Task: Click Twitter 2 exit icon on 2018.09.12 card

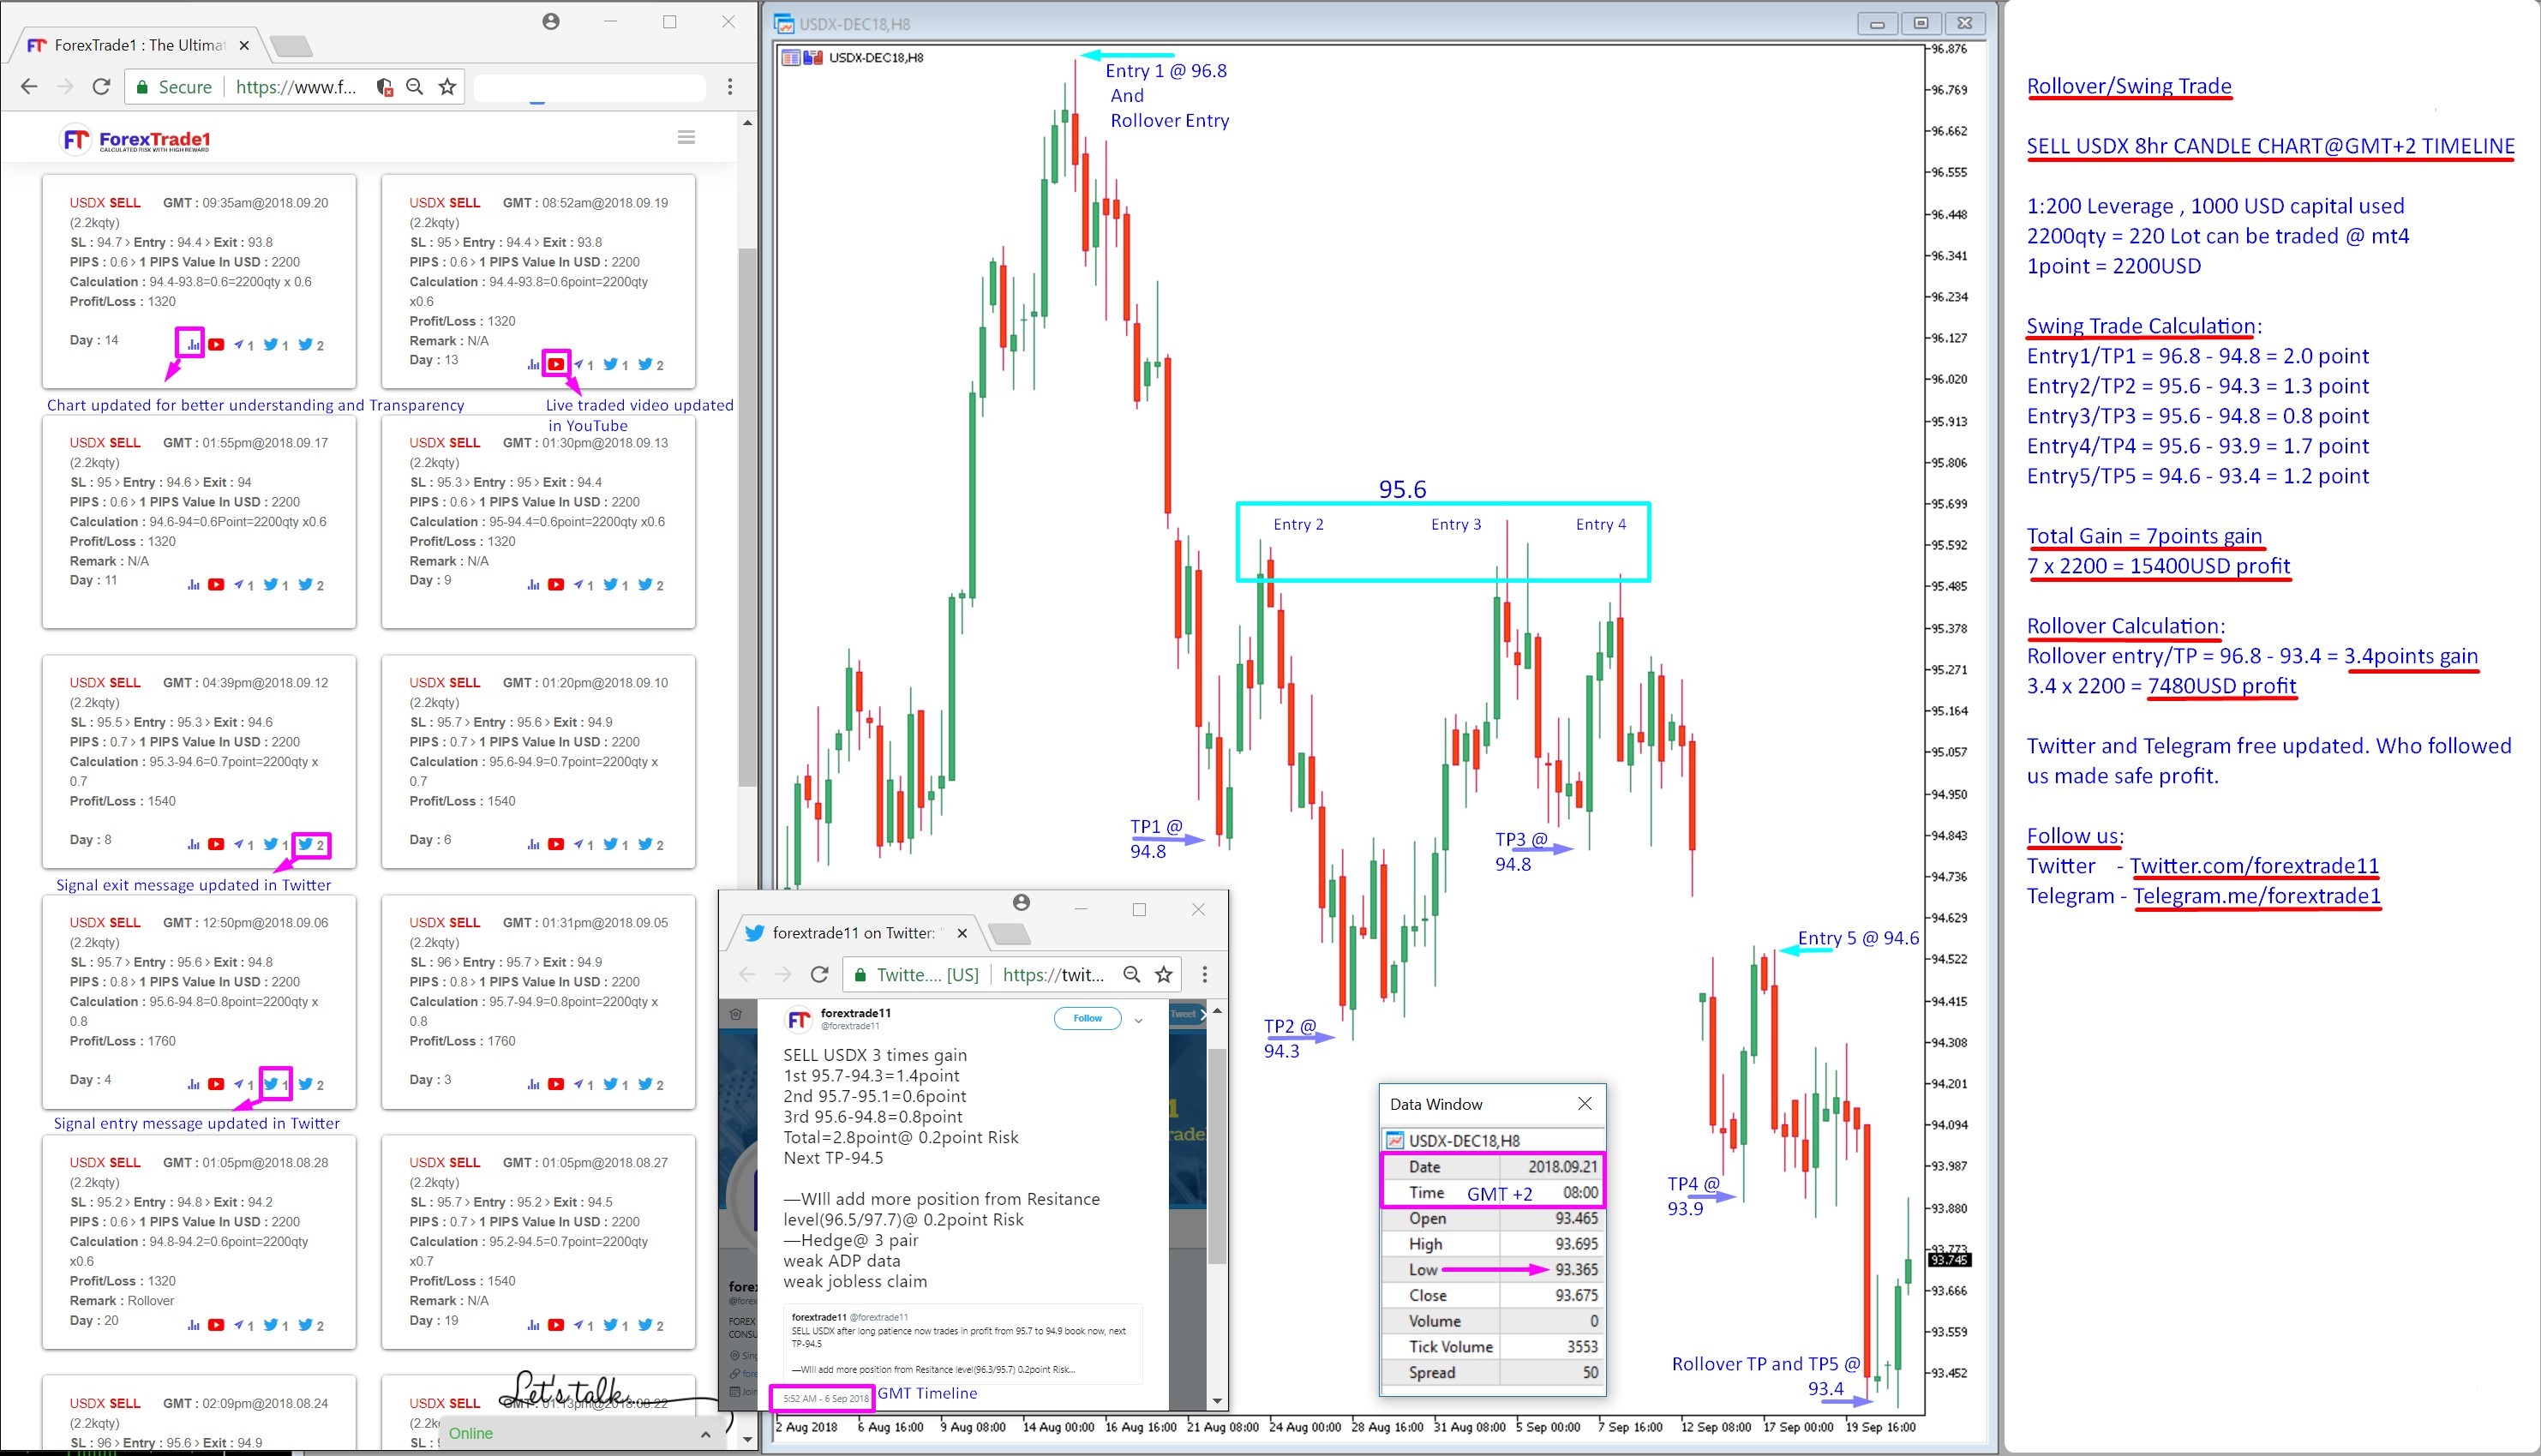Action: click(x=306, y=844)
